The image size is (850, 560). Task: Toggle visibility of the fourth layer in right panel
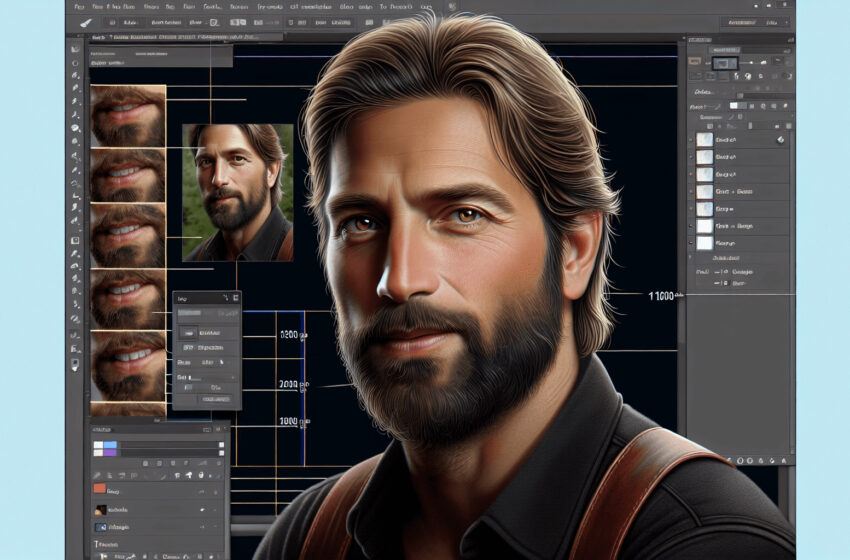point(691,192)
